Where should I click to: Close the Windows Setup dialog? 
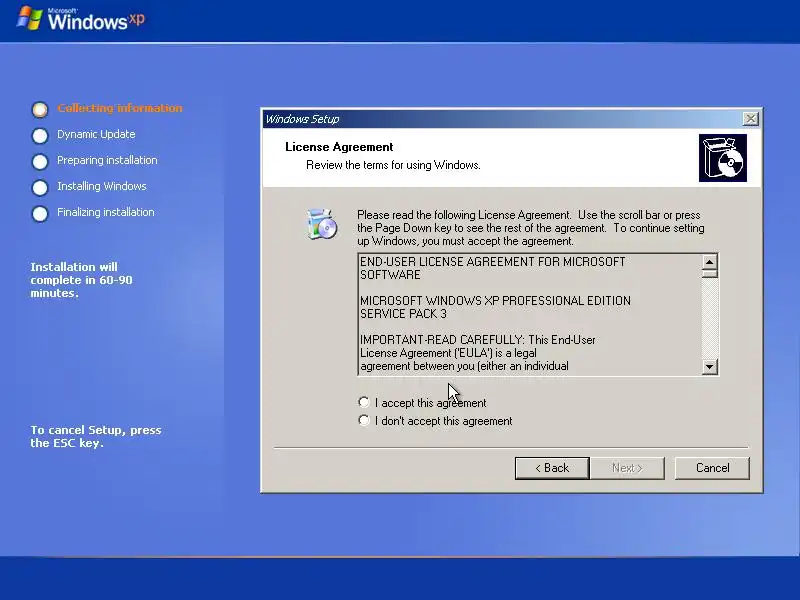pyautogui.click(x=751, y=119)
